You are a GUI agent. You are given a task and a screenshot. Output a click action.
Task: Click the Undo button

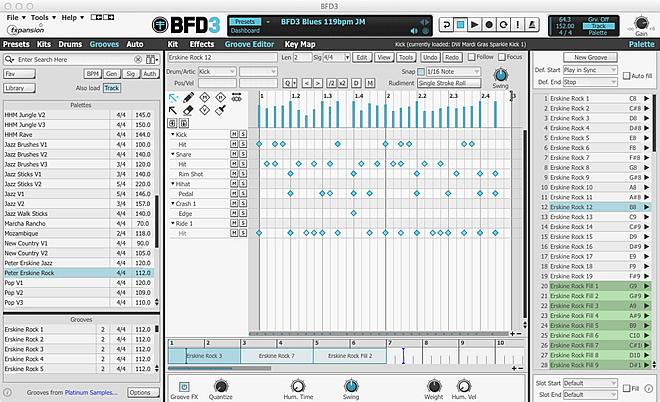[x=430, y=57]
